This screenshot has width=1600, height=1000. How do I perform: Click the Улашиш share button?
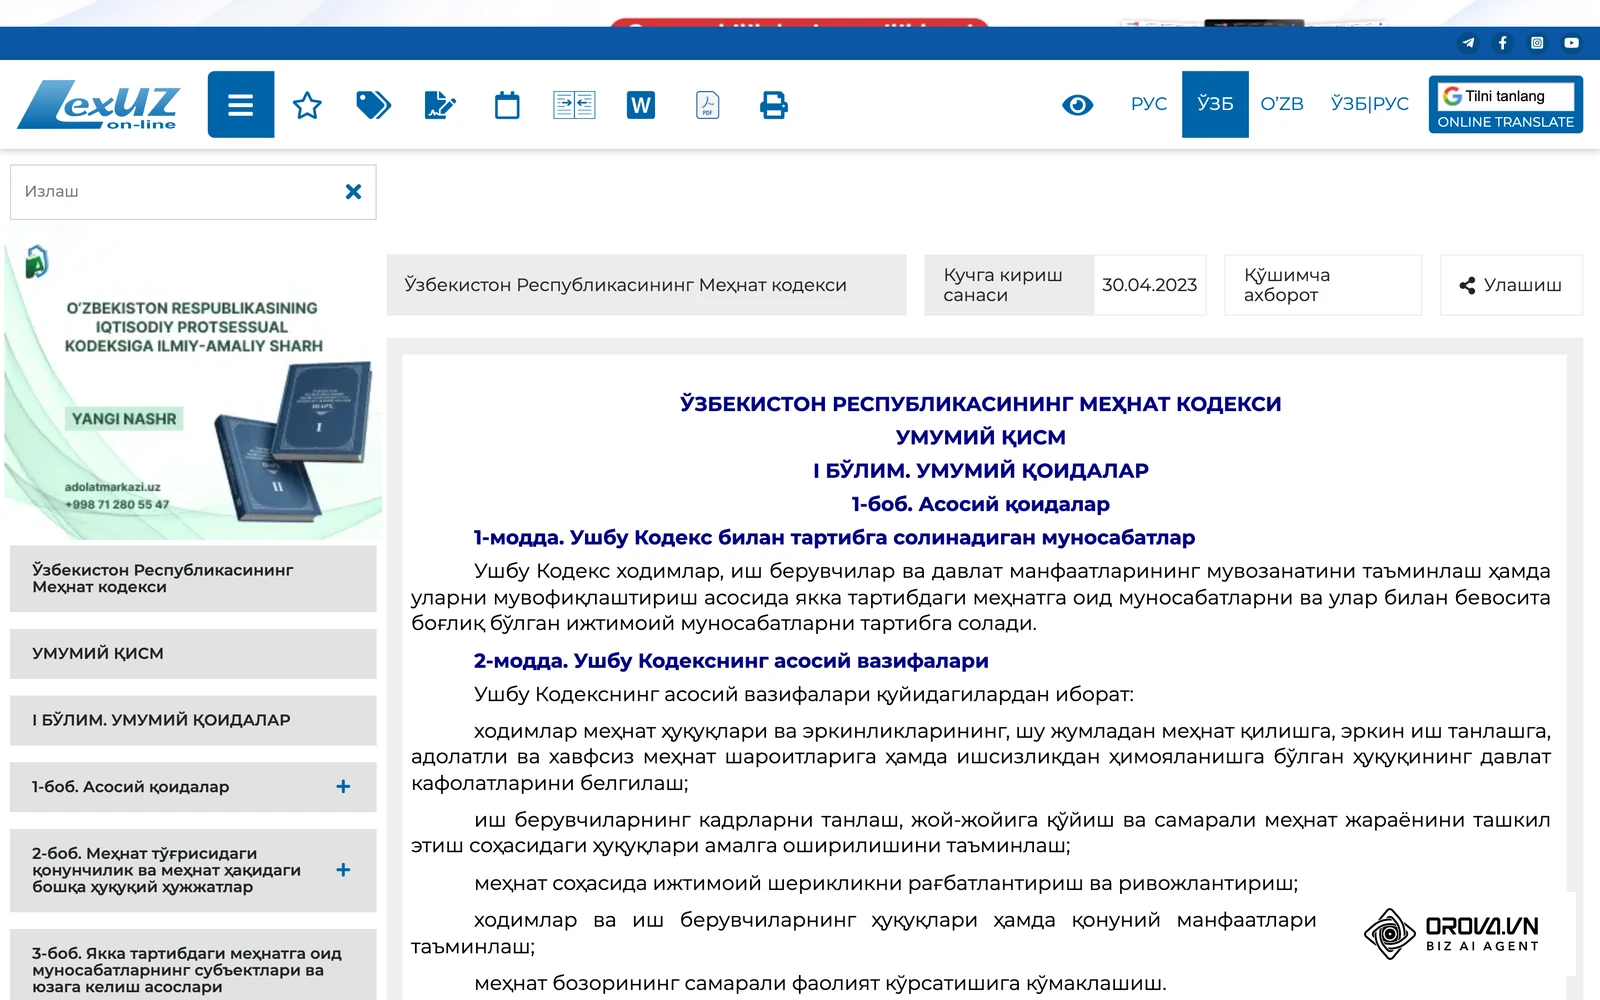[1511, 285]
